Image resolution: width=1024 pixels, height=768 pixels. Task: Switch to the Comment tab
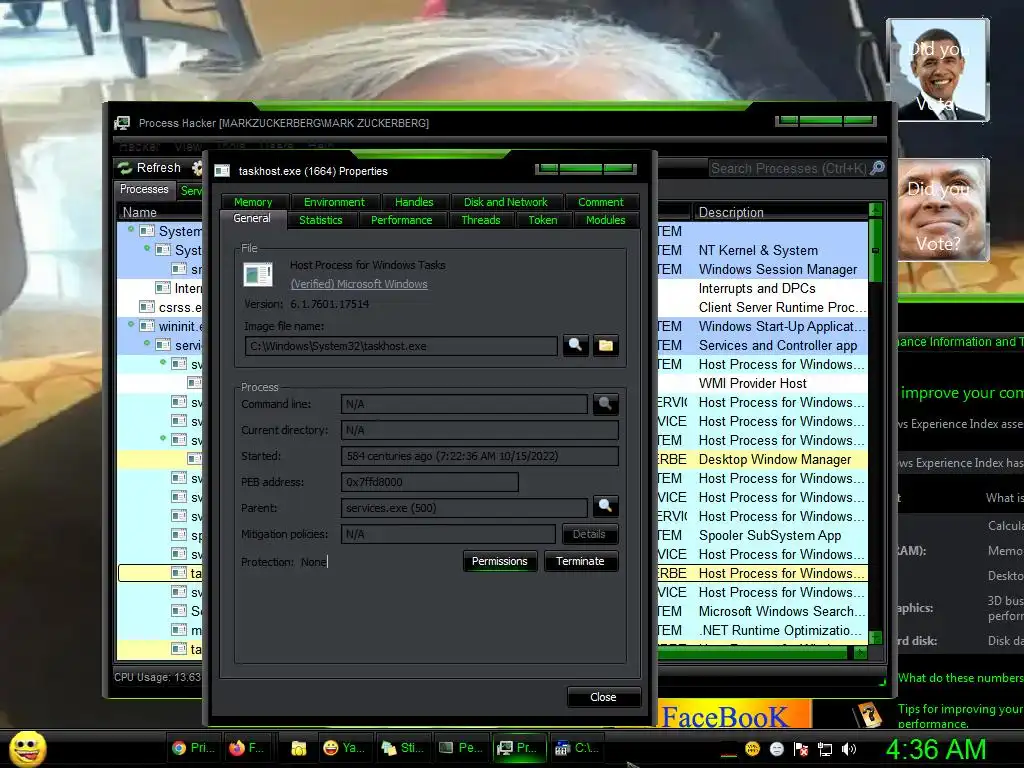[x=600, y=202]
